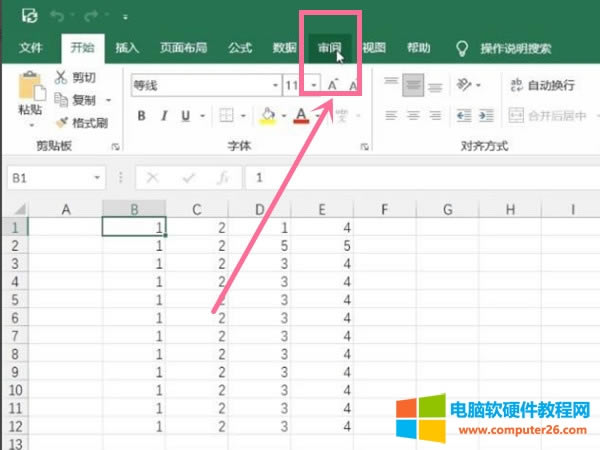This screenshot has width=600, height=450.
Task: Open the 数据 tab
Action: (284, 48)
